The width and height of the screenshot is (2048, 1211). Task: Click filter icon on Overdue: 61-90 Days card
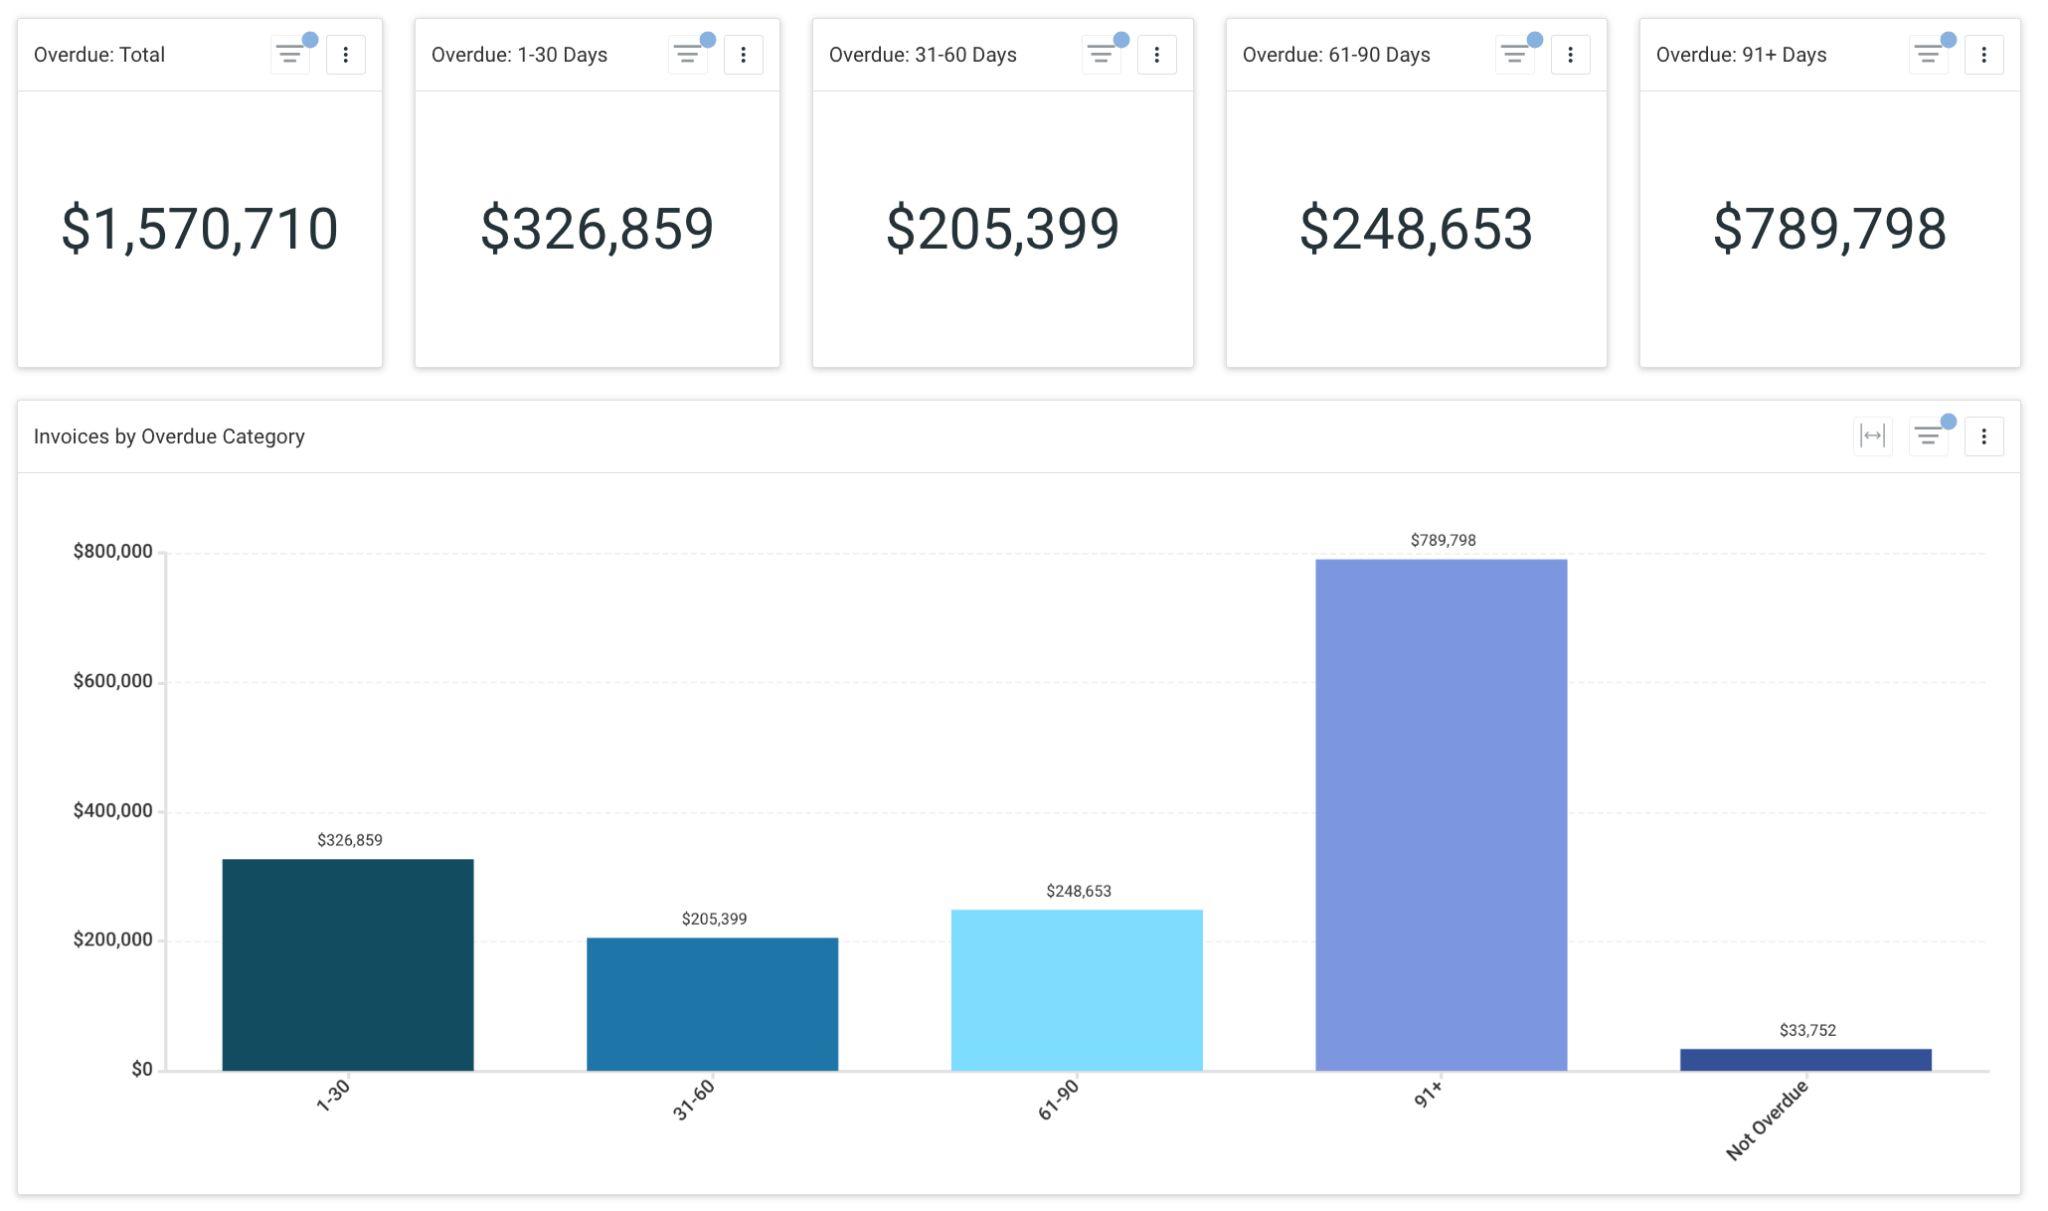point(1515,55)
